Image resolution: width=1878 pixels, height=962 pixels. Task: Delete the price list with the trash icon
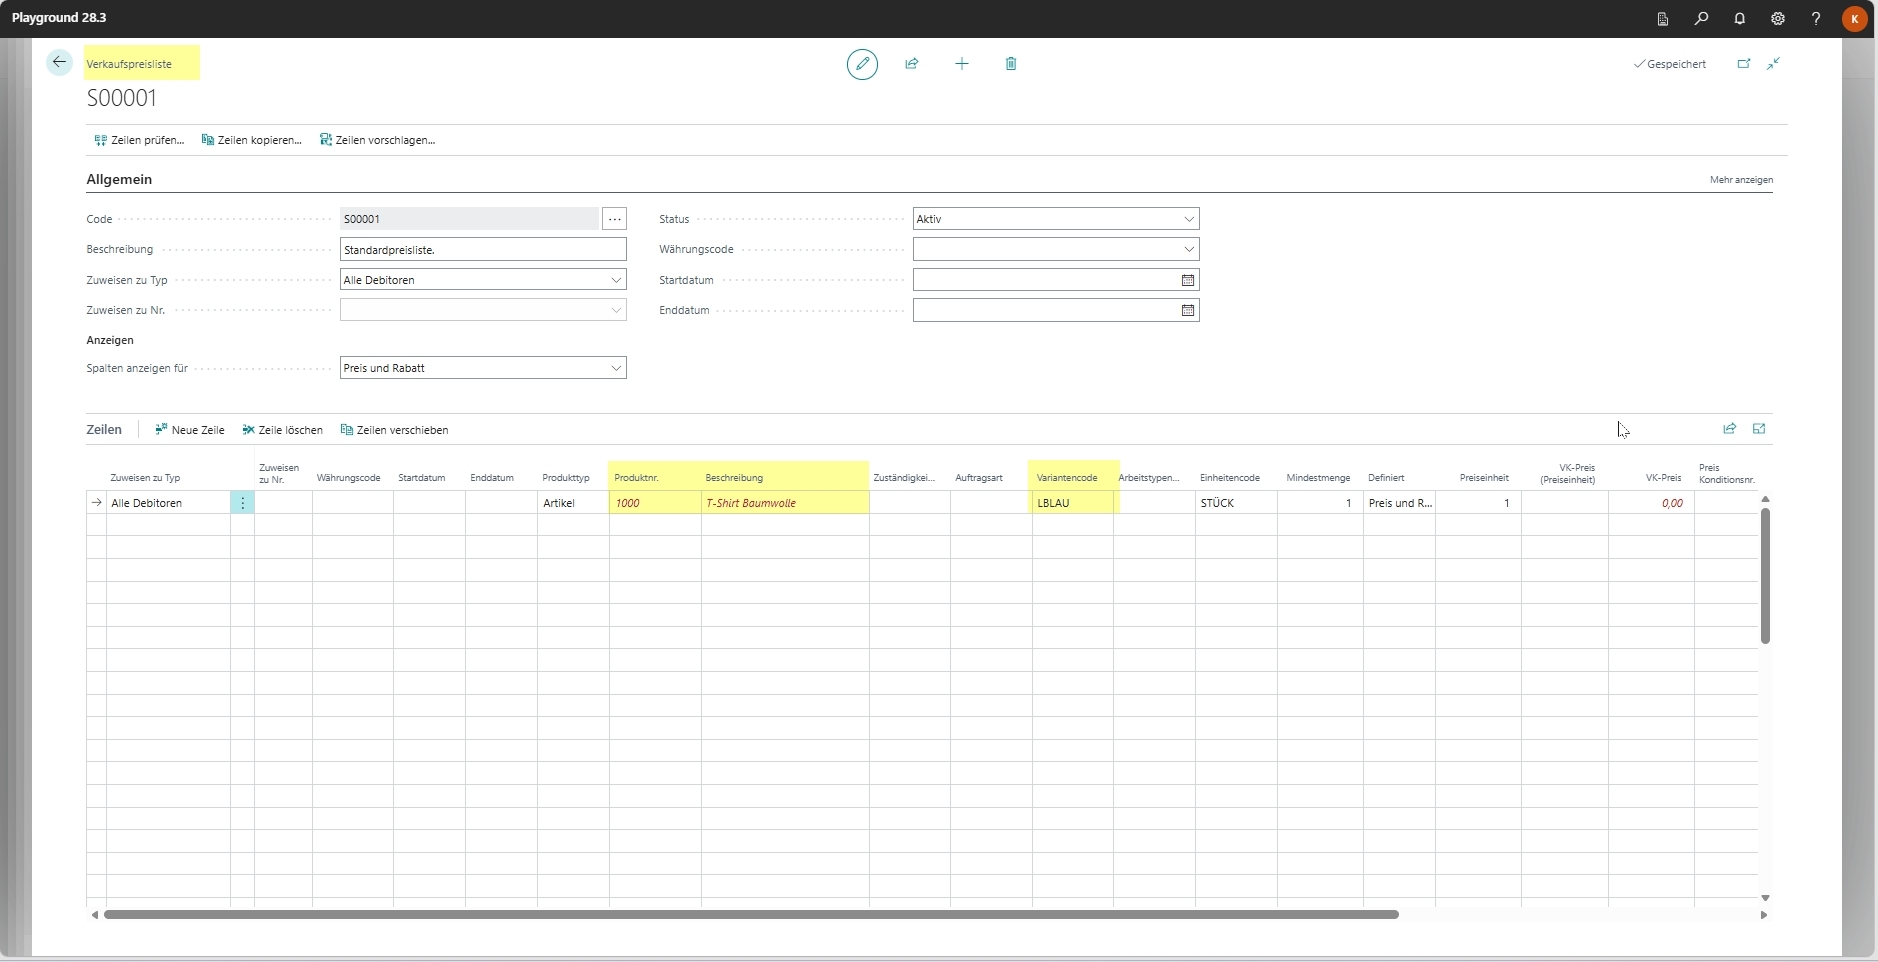(x=1011, y=64)
